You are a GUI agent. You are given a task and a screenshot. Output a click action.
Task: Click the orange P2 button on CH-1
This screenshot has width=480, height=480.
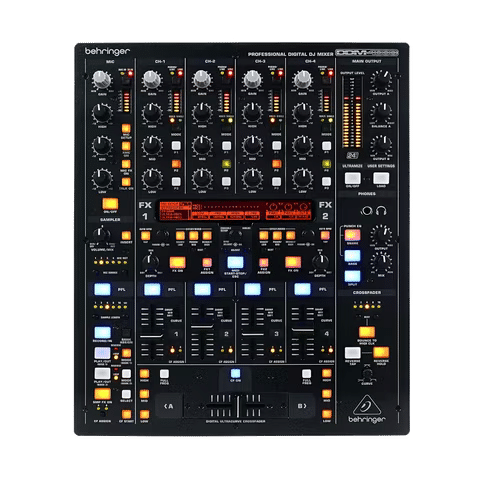176,164
